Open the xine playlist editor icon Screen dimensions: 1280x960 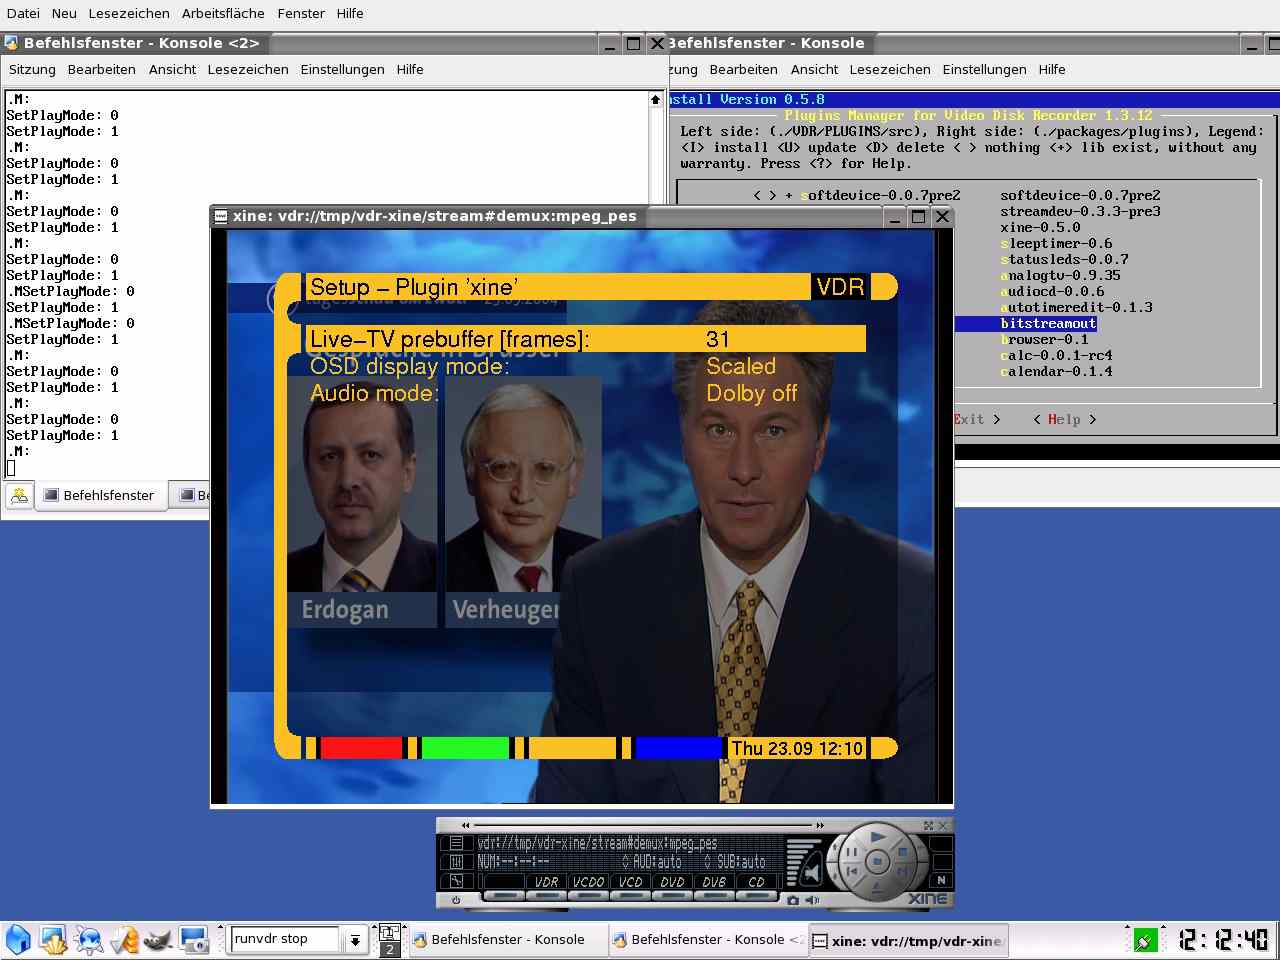pyautogui.click(x=456, y=843)
